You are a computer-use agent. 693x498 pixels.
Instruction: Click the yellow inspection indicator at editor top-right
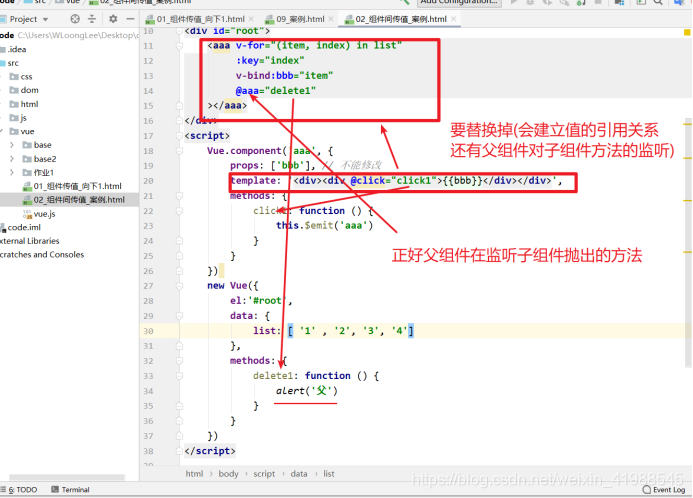click(x=687, y=32)
